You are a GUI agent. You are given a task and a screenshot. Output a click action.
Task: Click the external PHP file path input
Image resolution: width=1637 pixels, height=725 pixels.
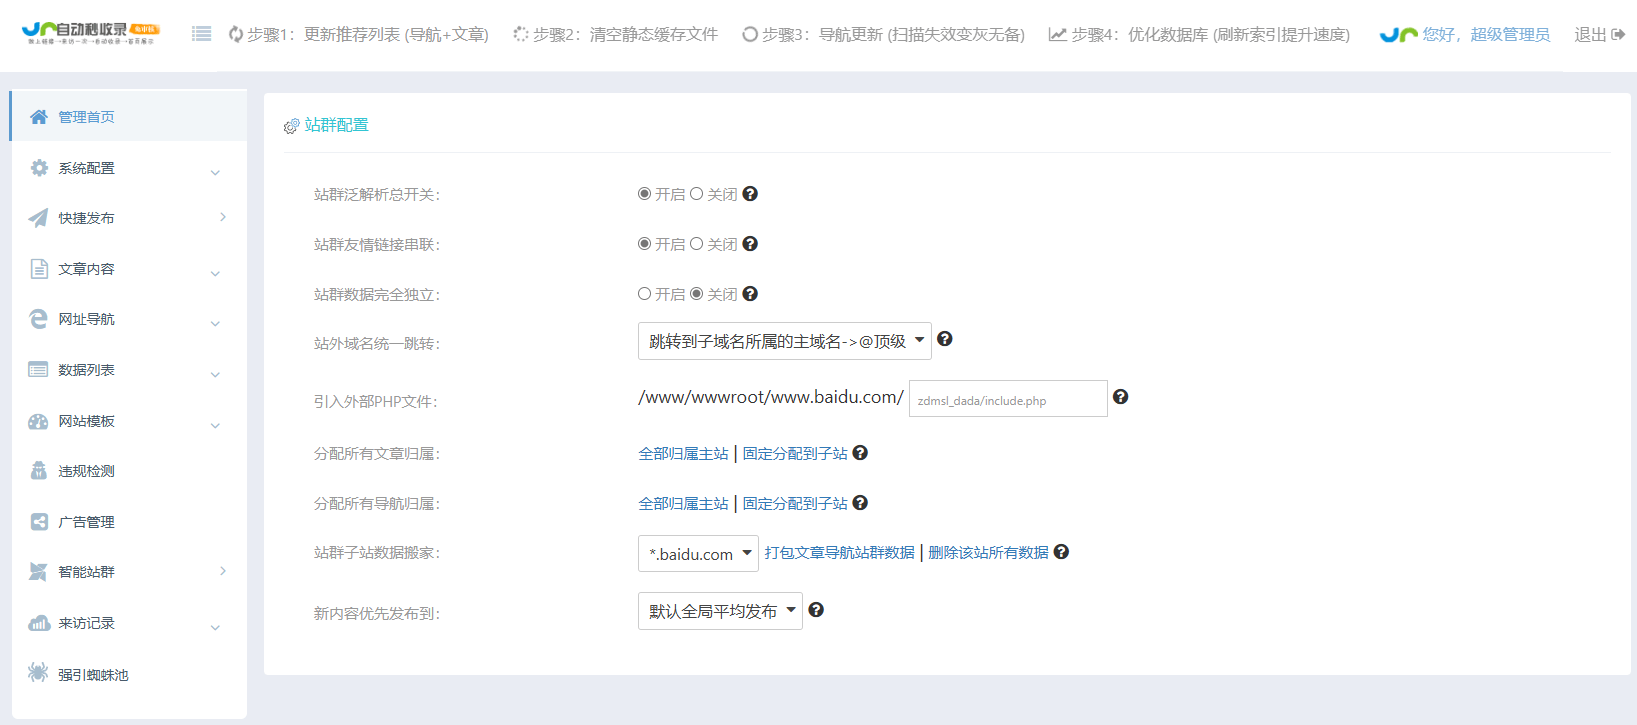click(1007, 399)
